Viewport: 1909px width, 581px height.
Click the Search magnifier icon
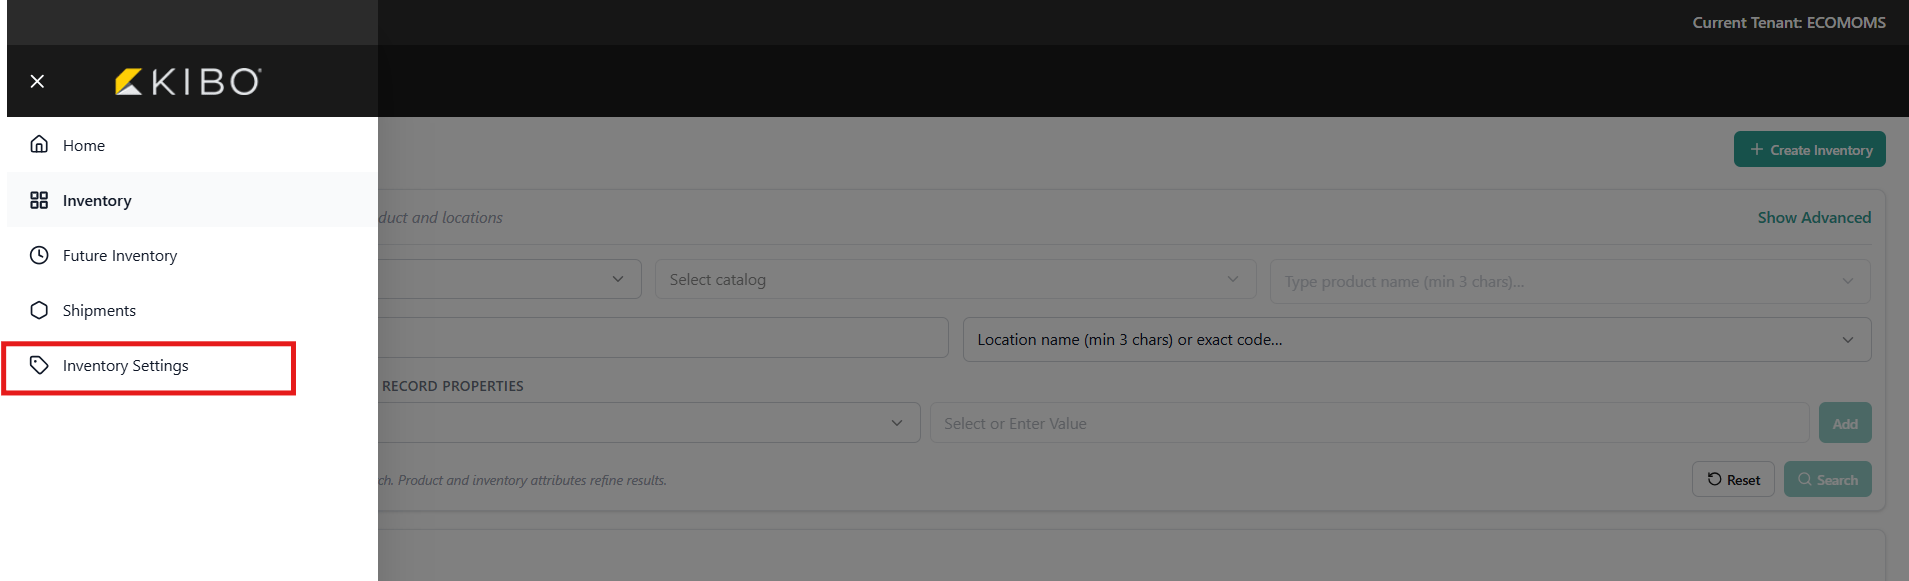[1804, 479]
